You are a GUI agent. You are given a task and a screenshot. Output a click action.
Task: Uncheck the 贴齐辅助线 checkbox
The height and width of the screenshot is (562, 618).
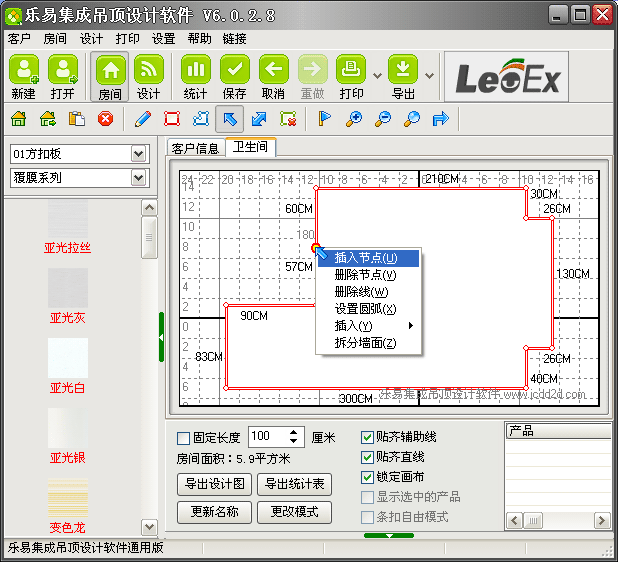[x=367, y=438]
